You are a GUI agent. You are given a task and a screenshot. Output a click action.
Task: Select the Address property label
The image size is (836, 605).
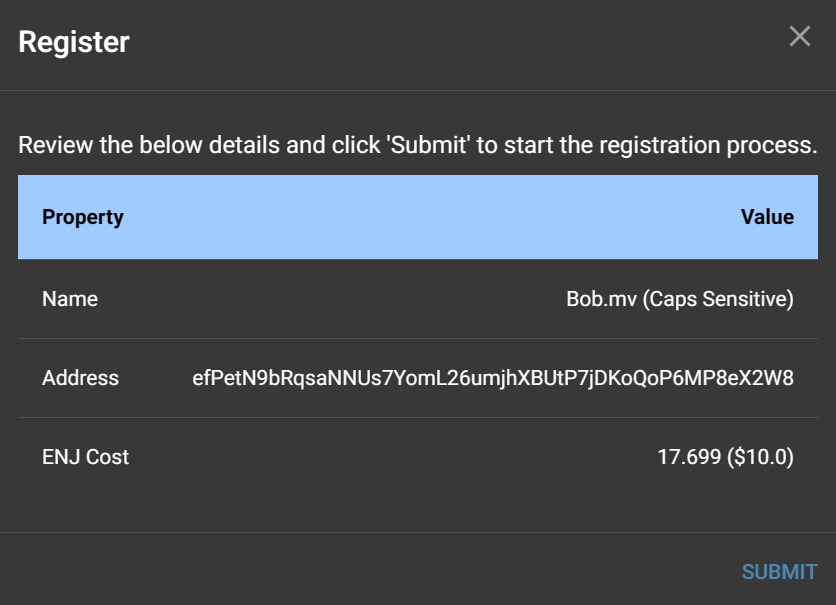click(80, 378)
